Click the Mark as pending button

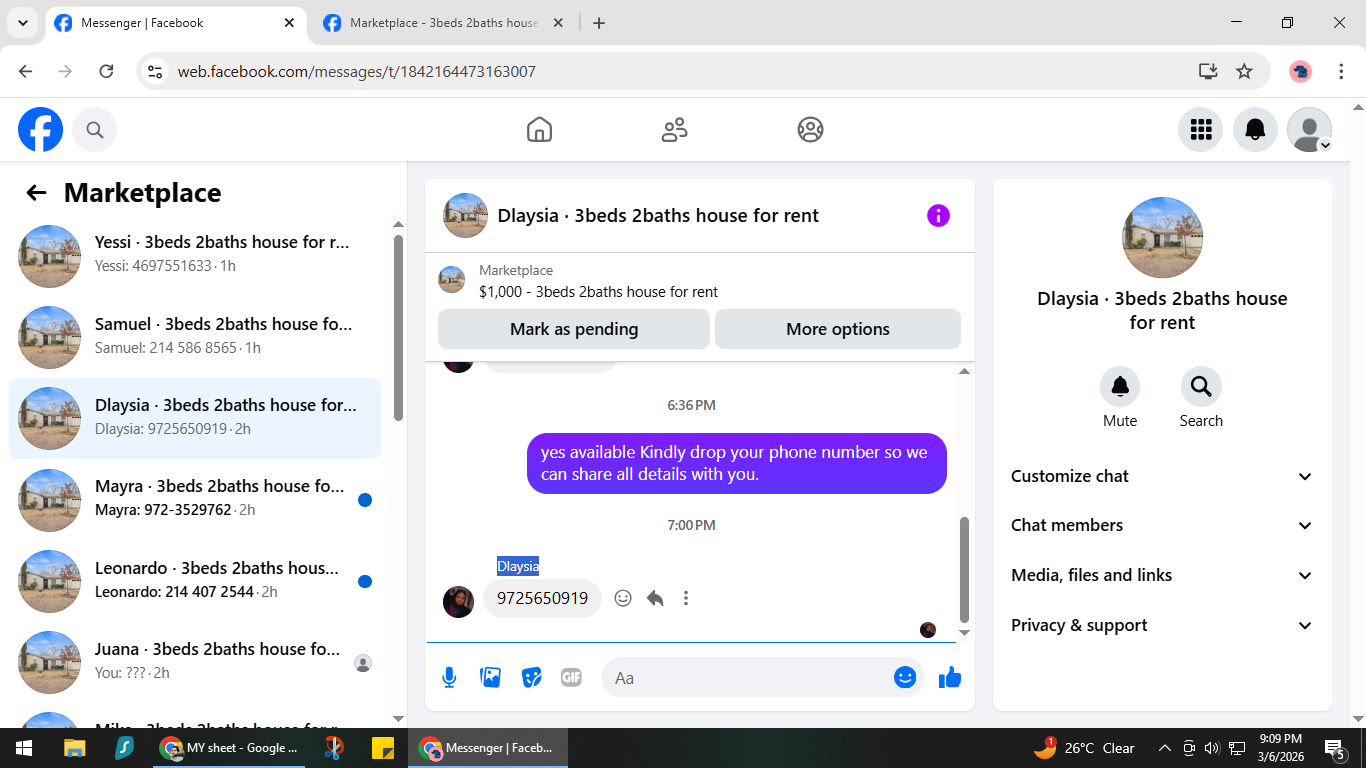point(574,329)
